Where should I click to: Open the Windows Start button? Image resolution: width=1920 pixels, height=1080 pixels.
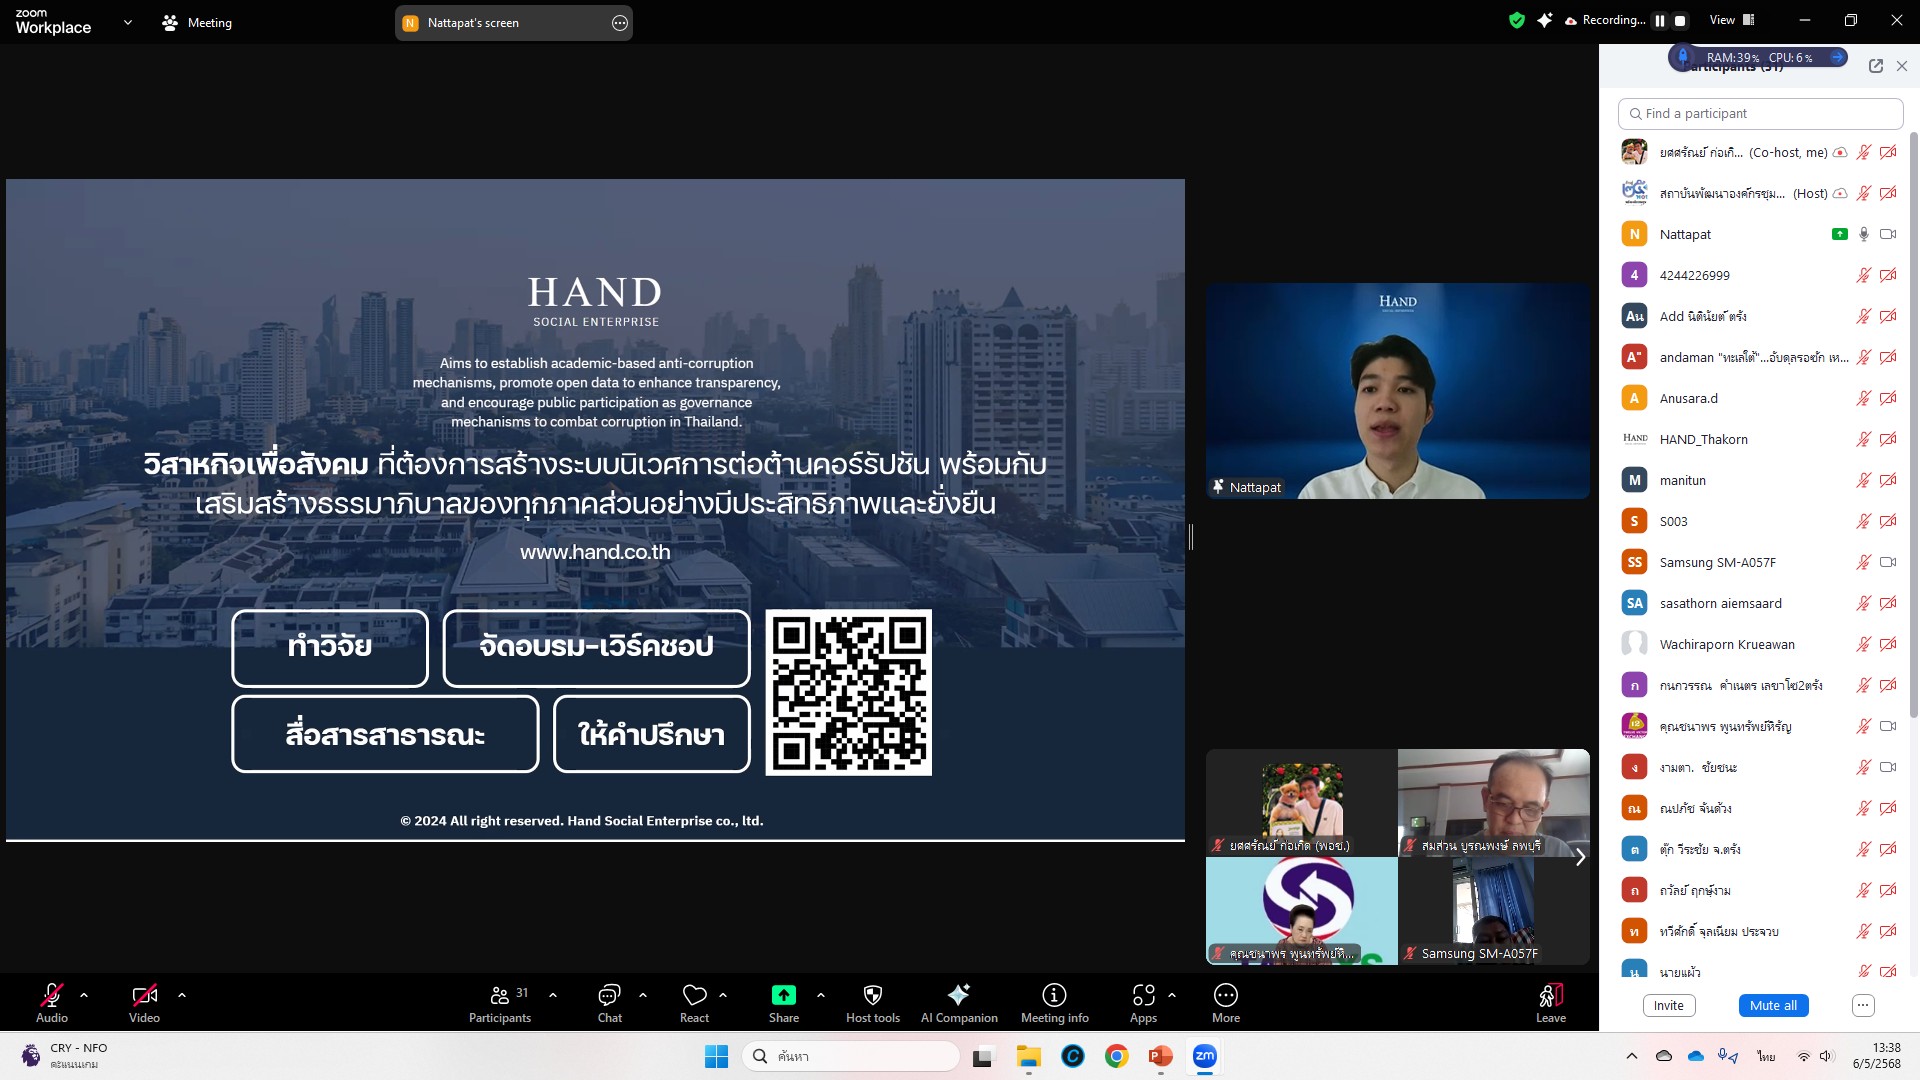pos(716,1056)
